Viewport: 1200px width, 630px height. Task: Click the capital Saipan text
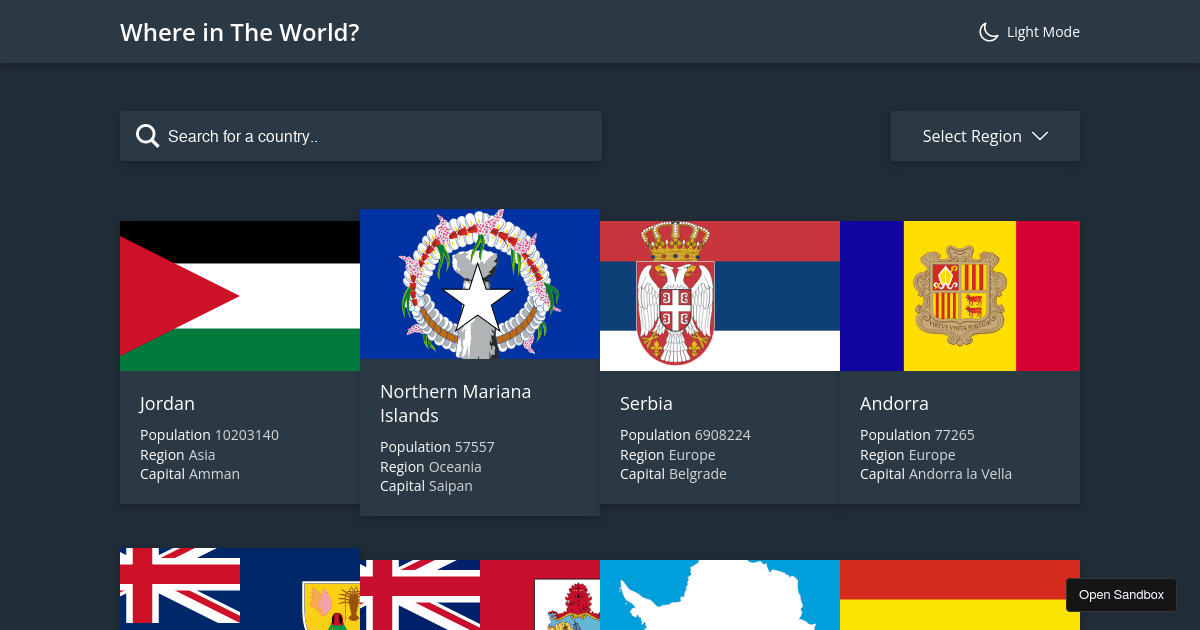pos(451,486)
